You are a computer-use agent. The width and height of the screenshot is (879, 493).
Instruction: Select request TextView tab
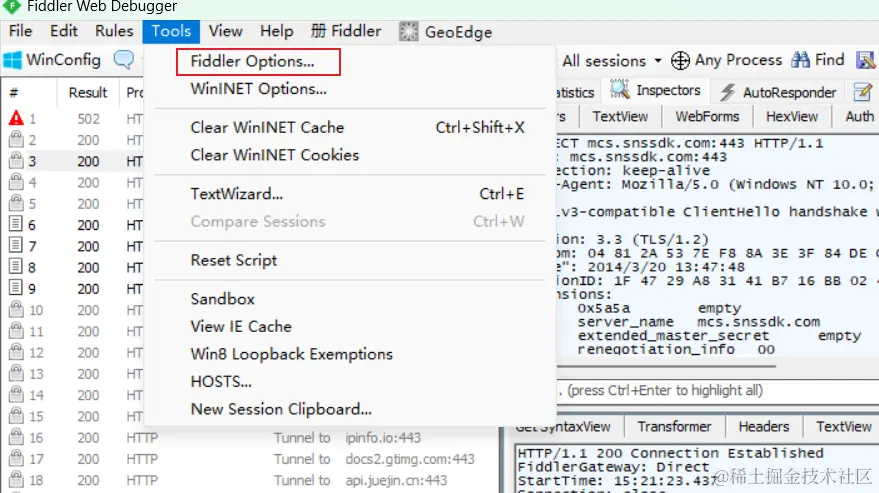[x=620, y=117]
